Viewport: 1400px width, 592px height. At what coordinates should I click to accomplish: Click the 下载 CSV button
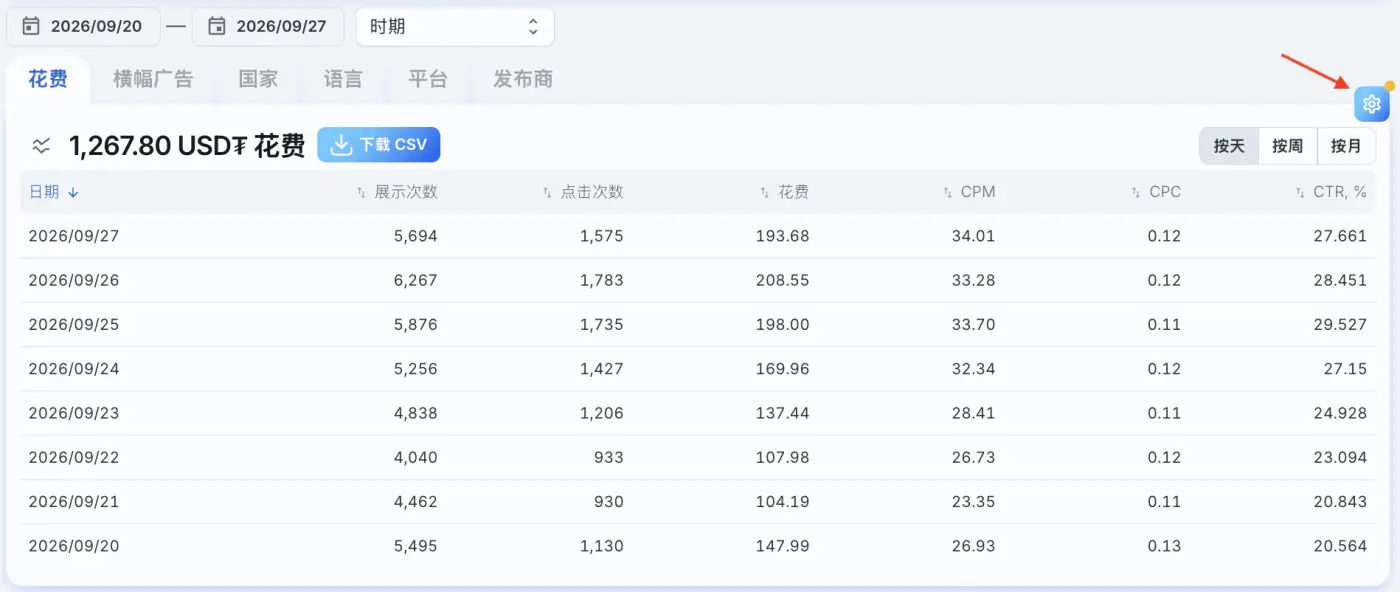click(379, 145)
